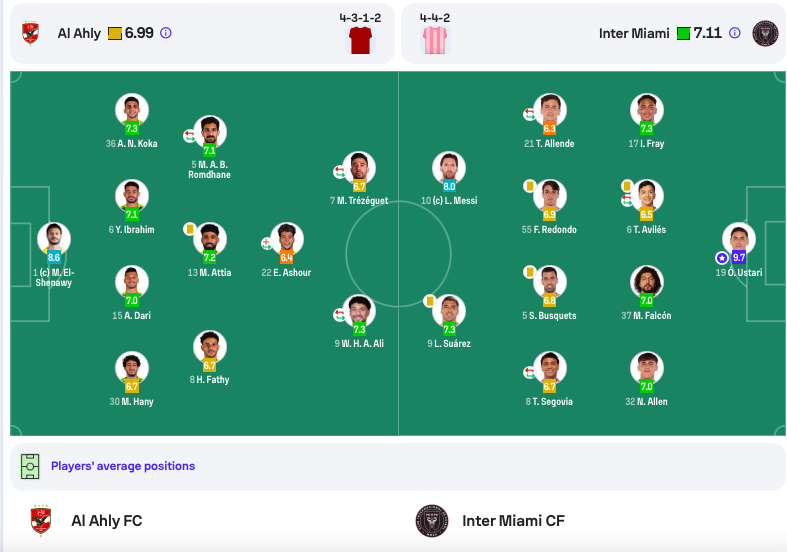Click the yellow card icon beside L. Suárez
This screenshot has height=552, width=787.
pyautogui.click(x=429, y=301)
